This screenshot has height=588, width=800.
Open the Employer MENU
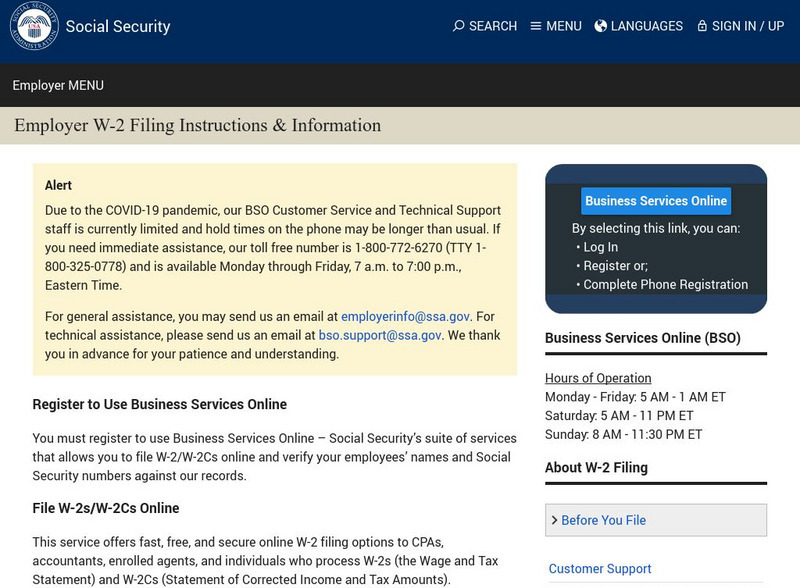point(57,86)
